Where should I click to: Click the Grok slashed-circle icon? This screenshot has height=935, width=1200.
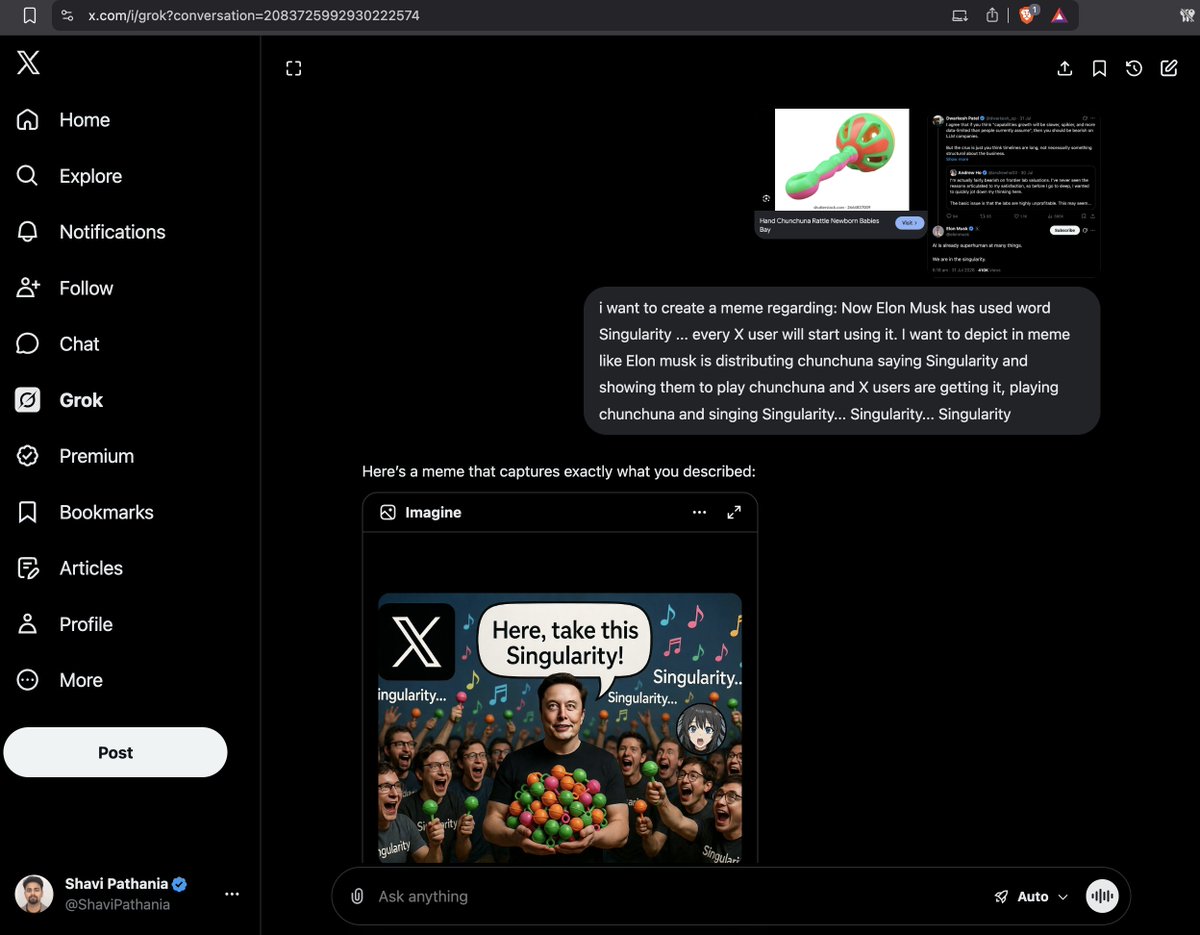tap(28, 400)
